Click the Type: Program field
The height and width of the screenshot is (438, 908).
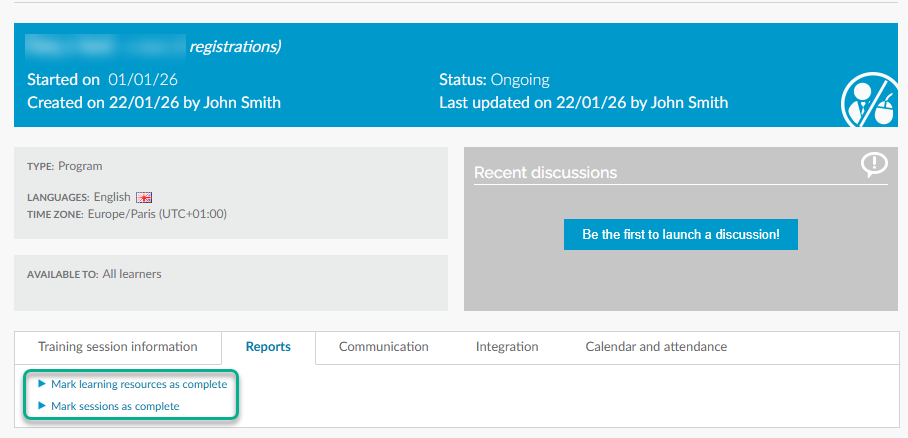[x=65, y=166]
